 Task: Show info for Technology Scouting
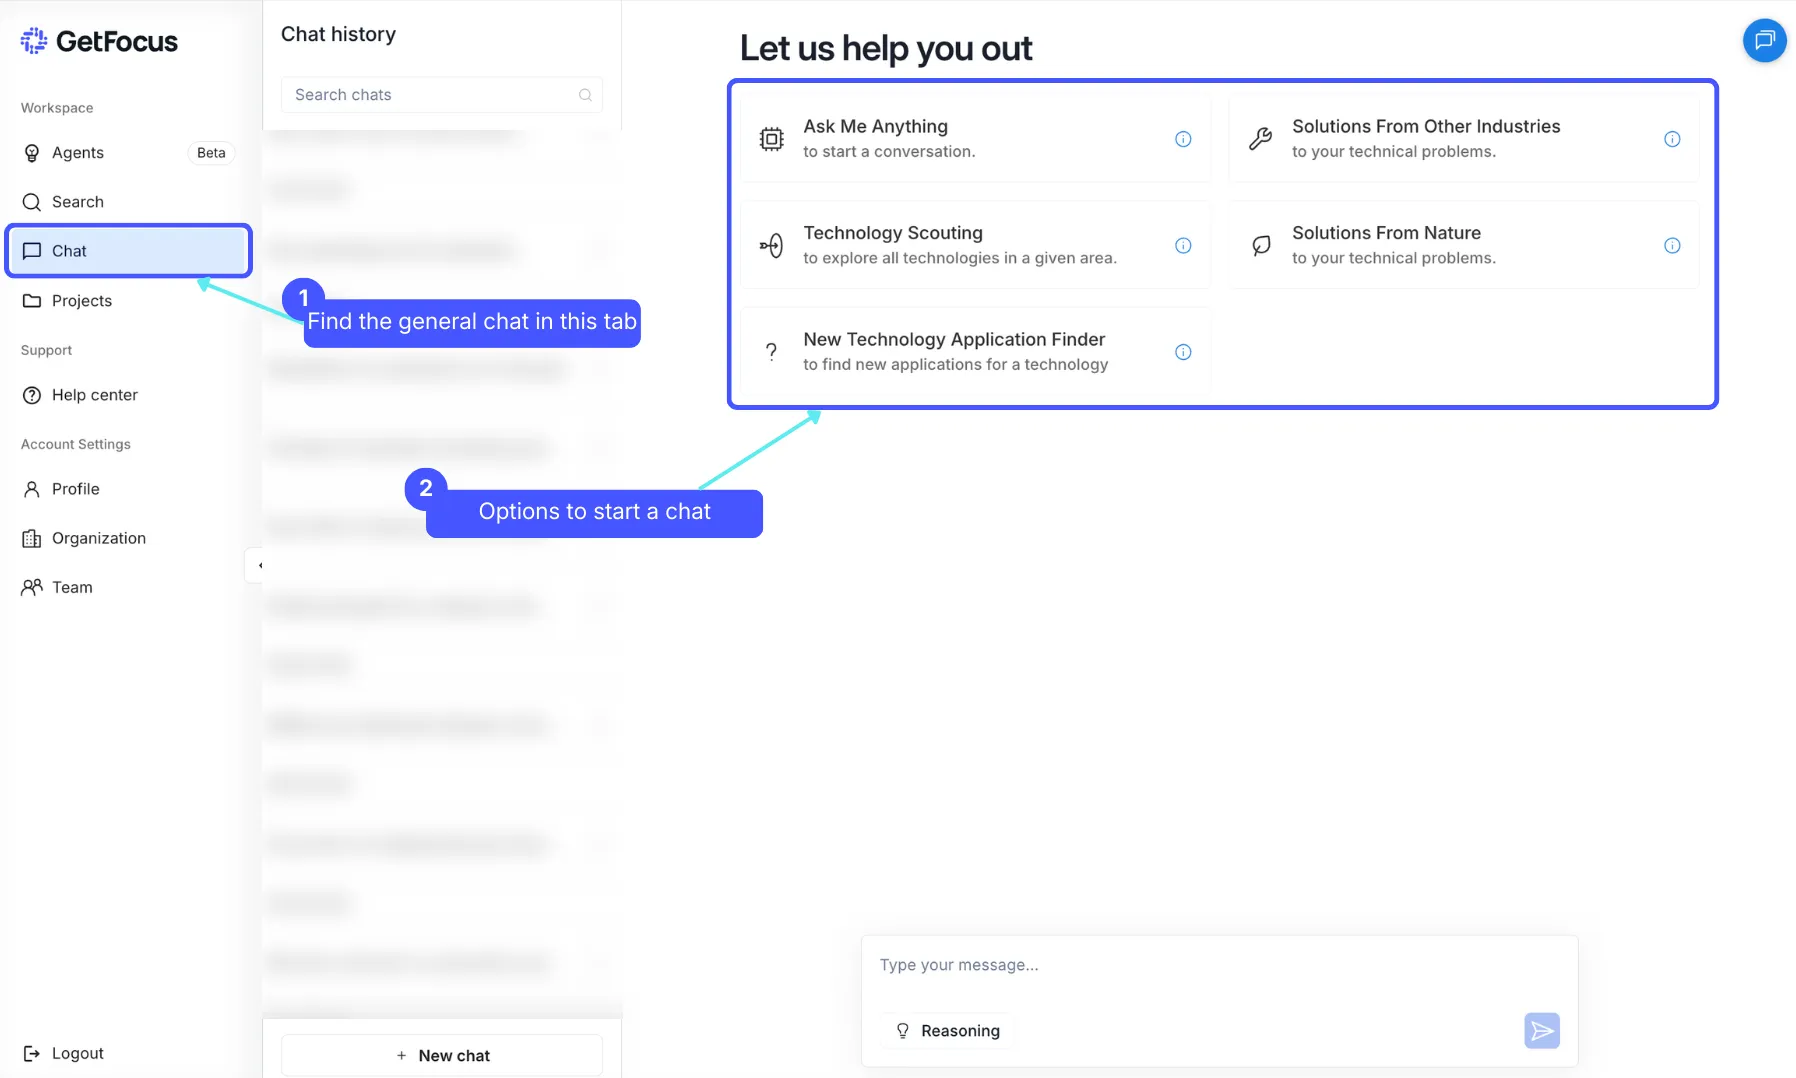(1183, 245)
